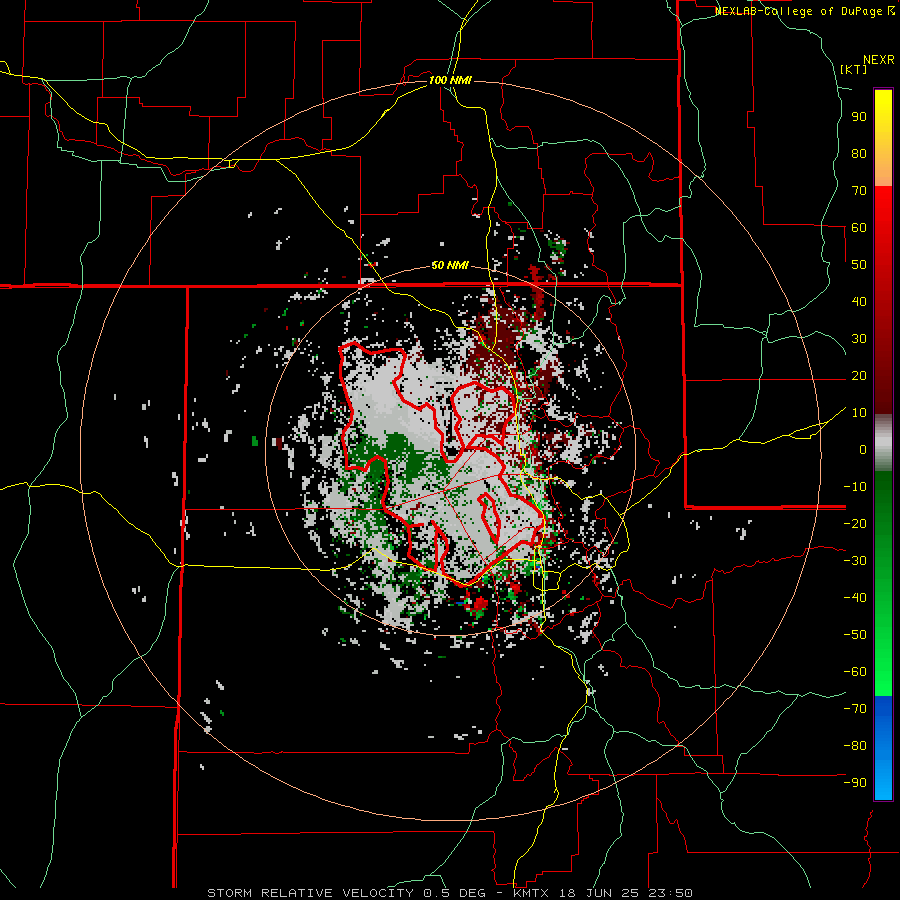Click the -70 value on velocity scale
This screenshot has height=900, width=900.
pos(855,709)
